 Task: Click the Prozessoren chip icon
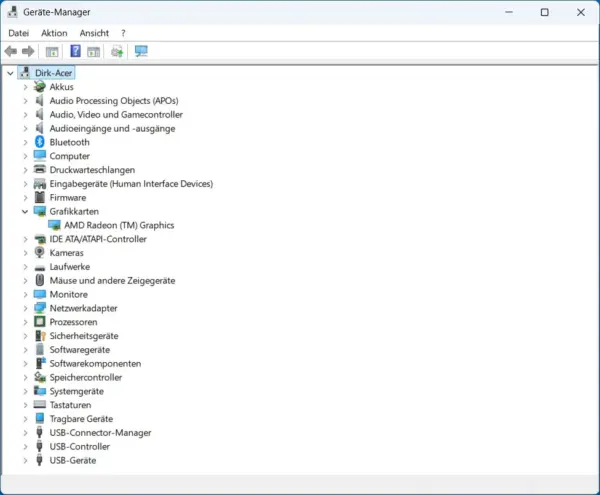coord(39,322)
